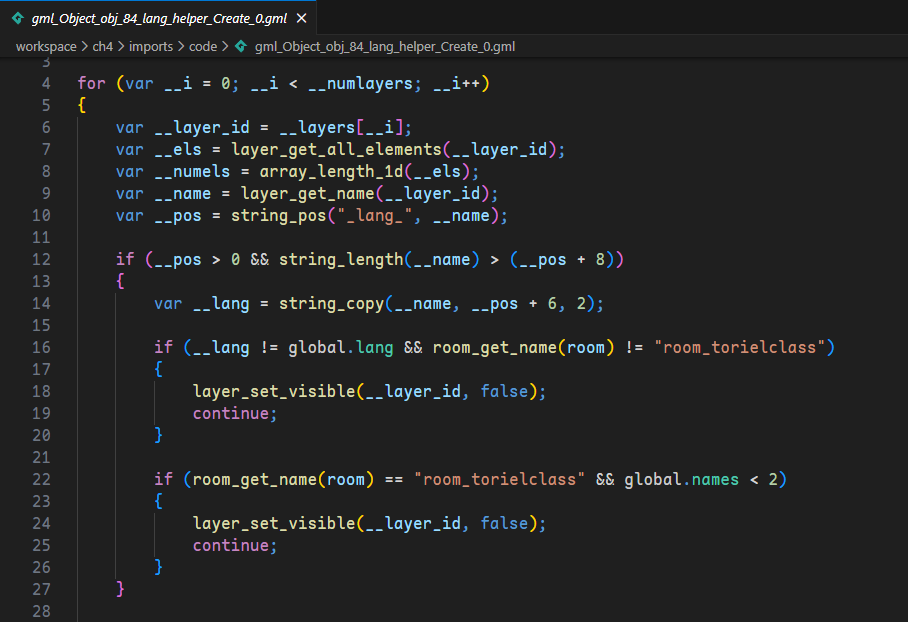908x622 pixels.
Task: Click 'string_copy' on line 14
Action: click(x=331, y=303)
